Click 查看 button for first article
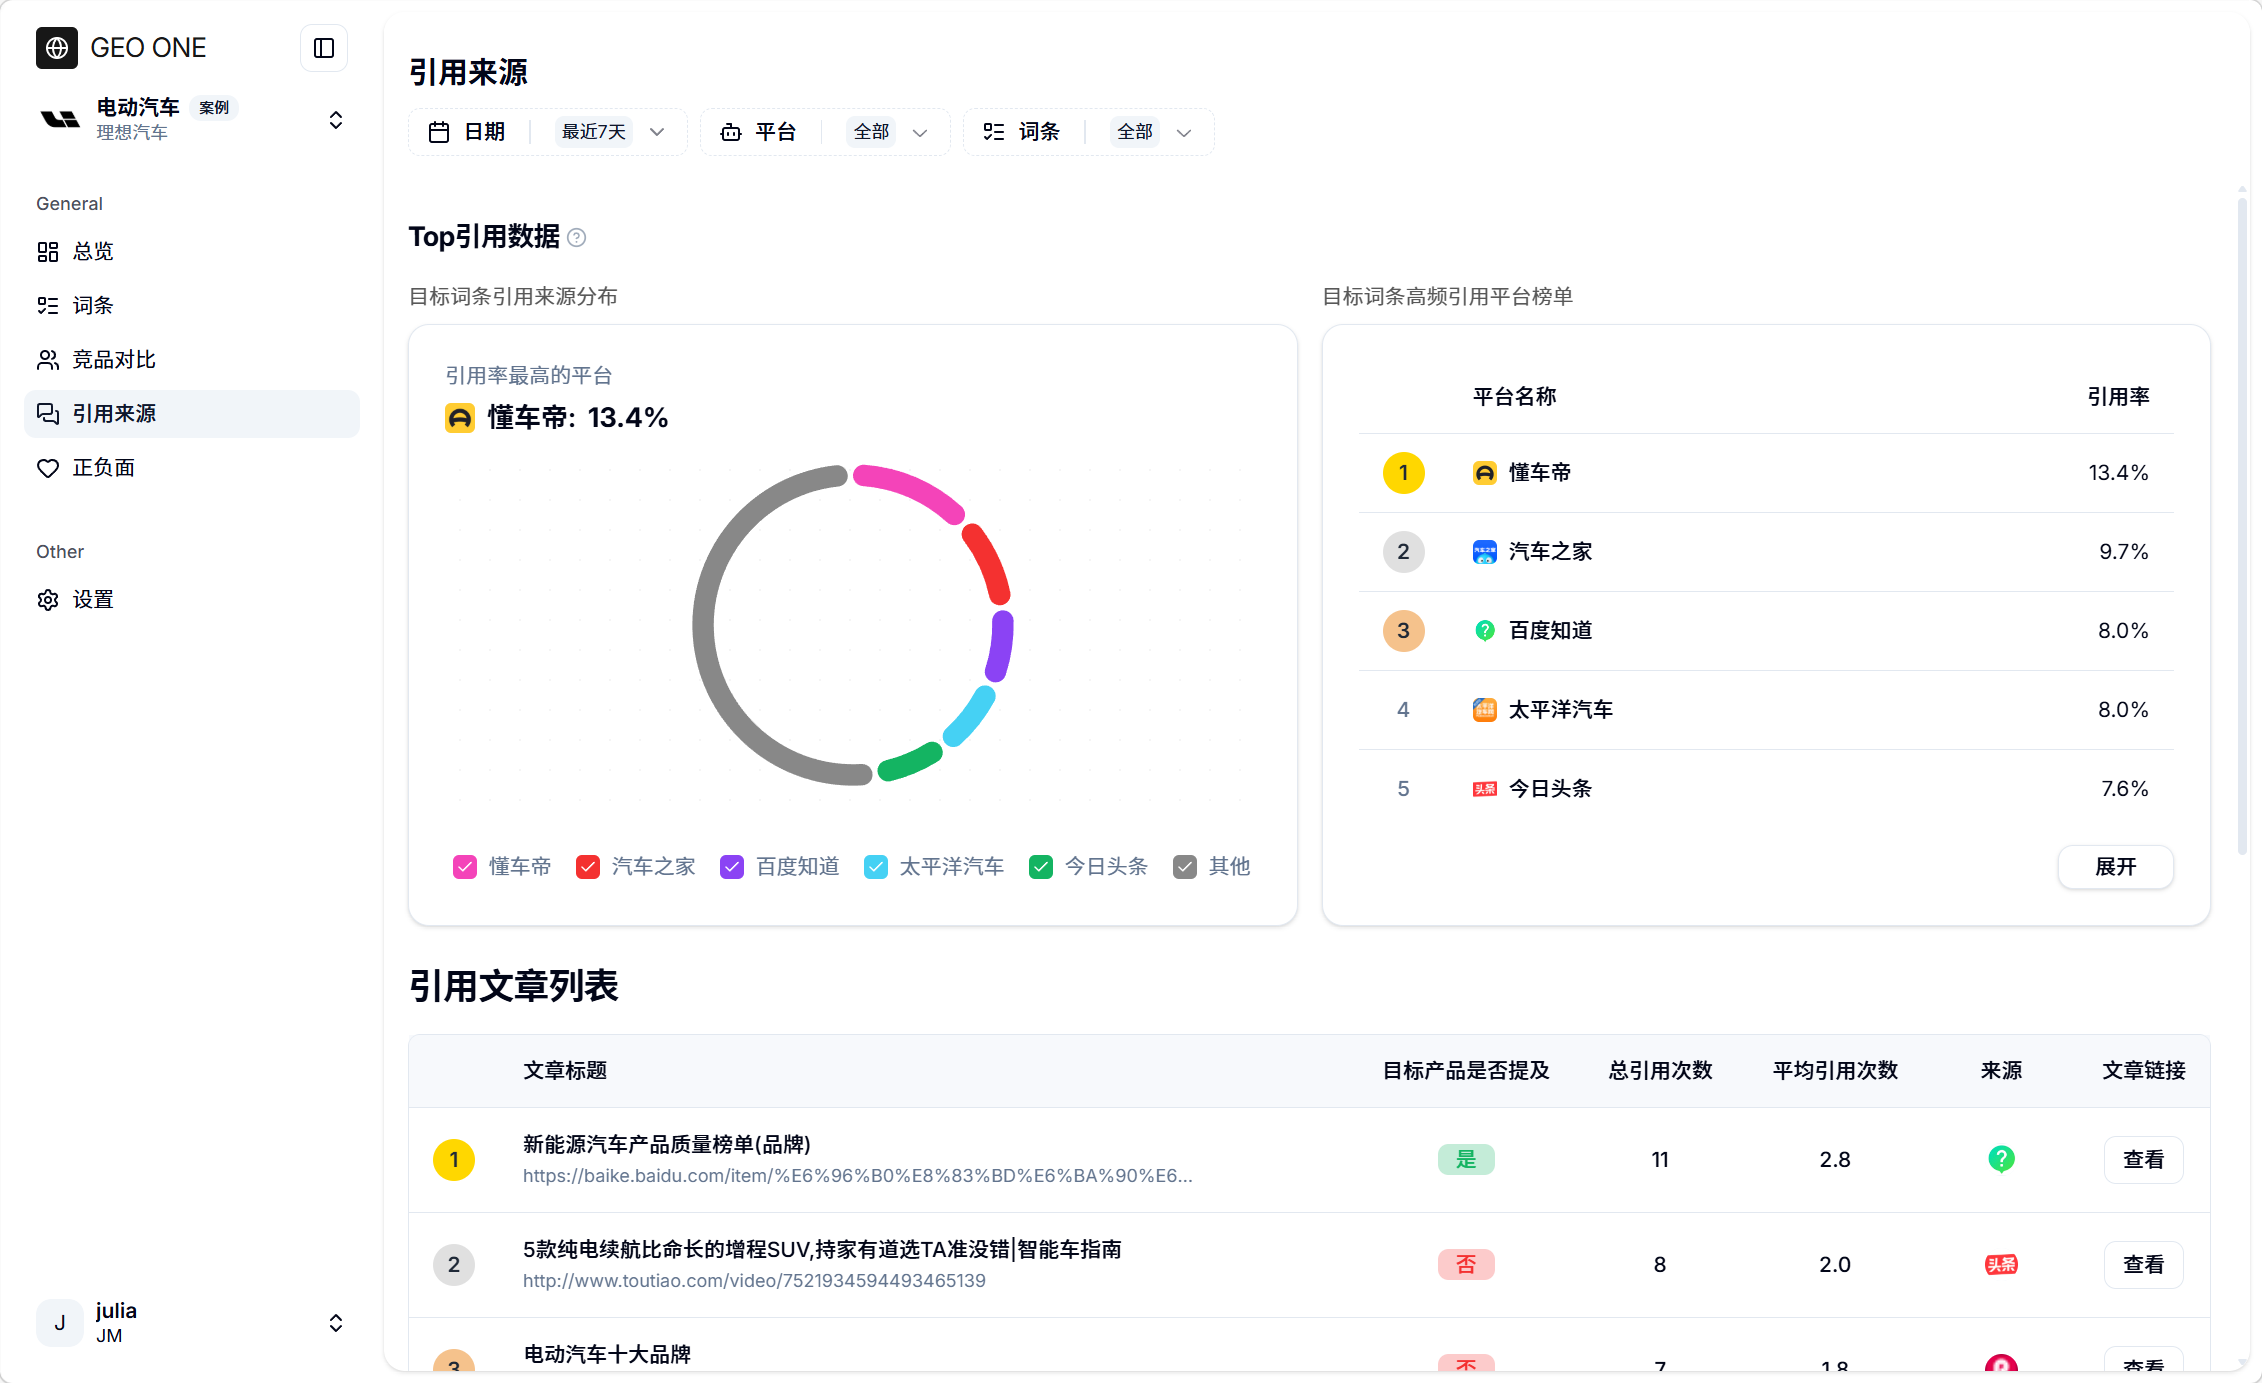 click(2143, 1159)
